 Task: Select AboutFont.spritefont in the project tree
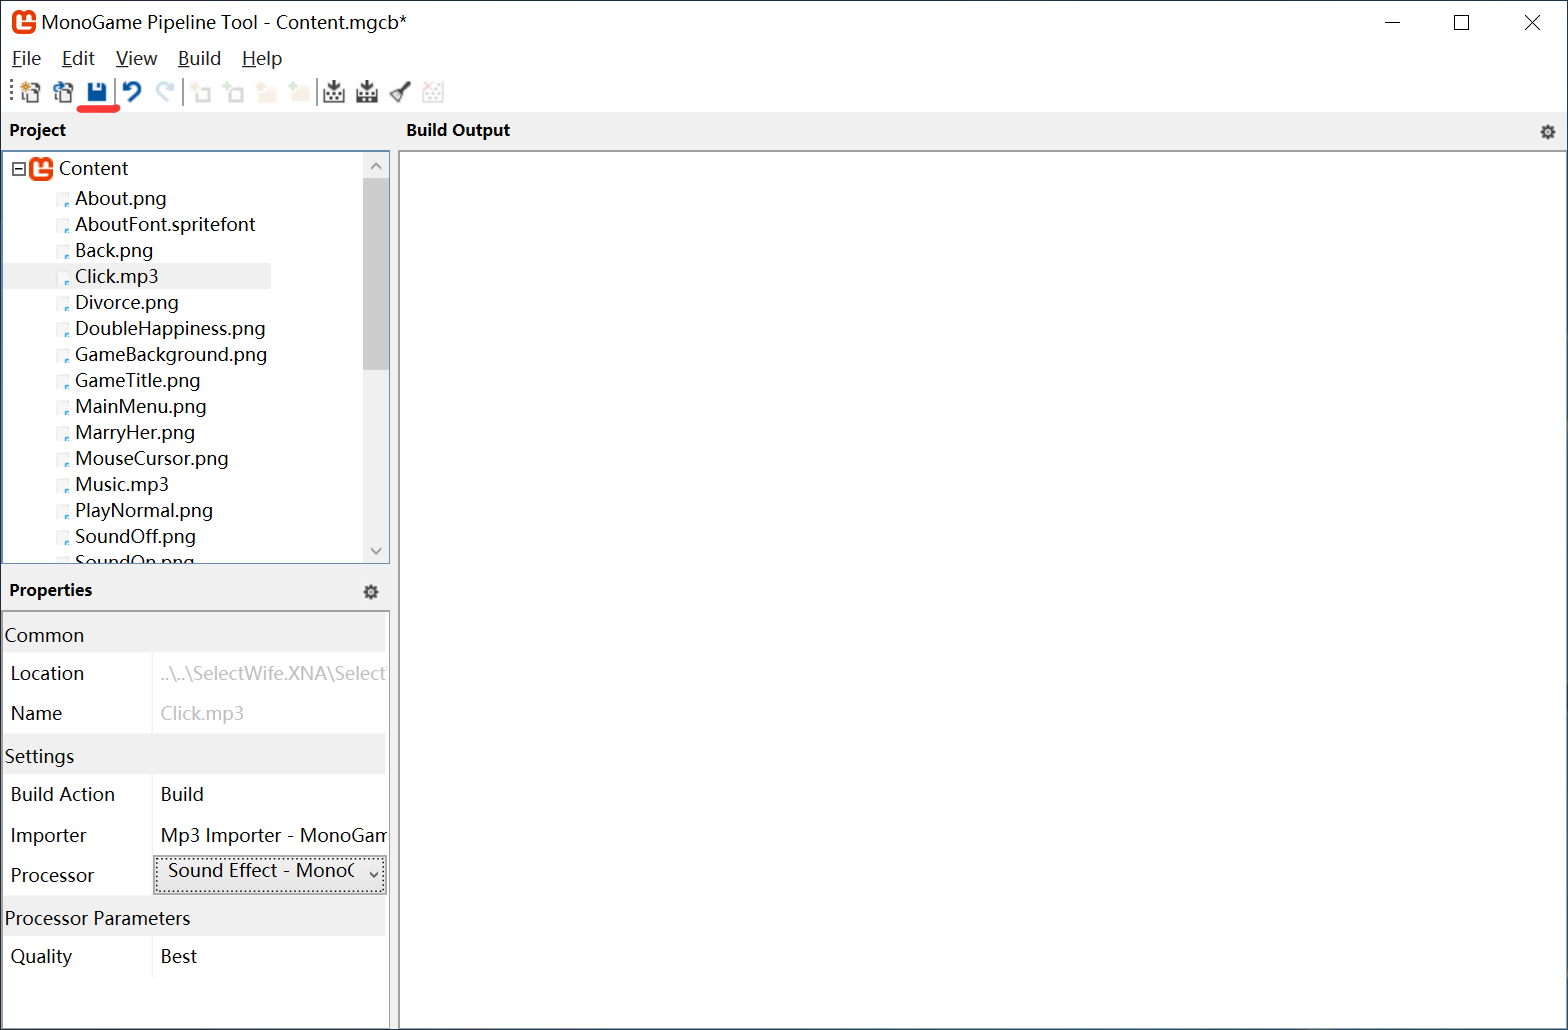click(165, 225)
